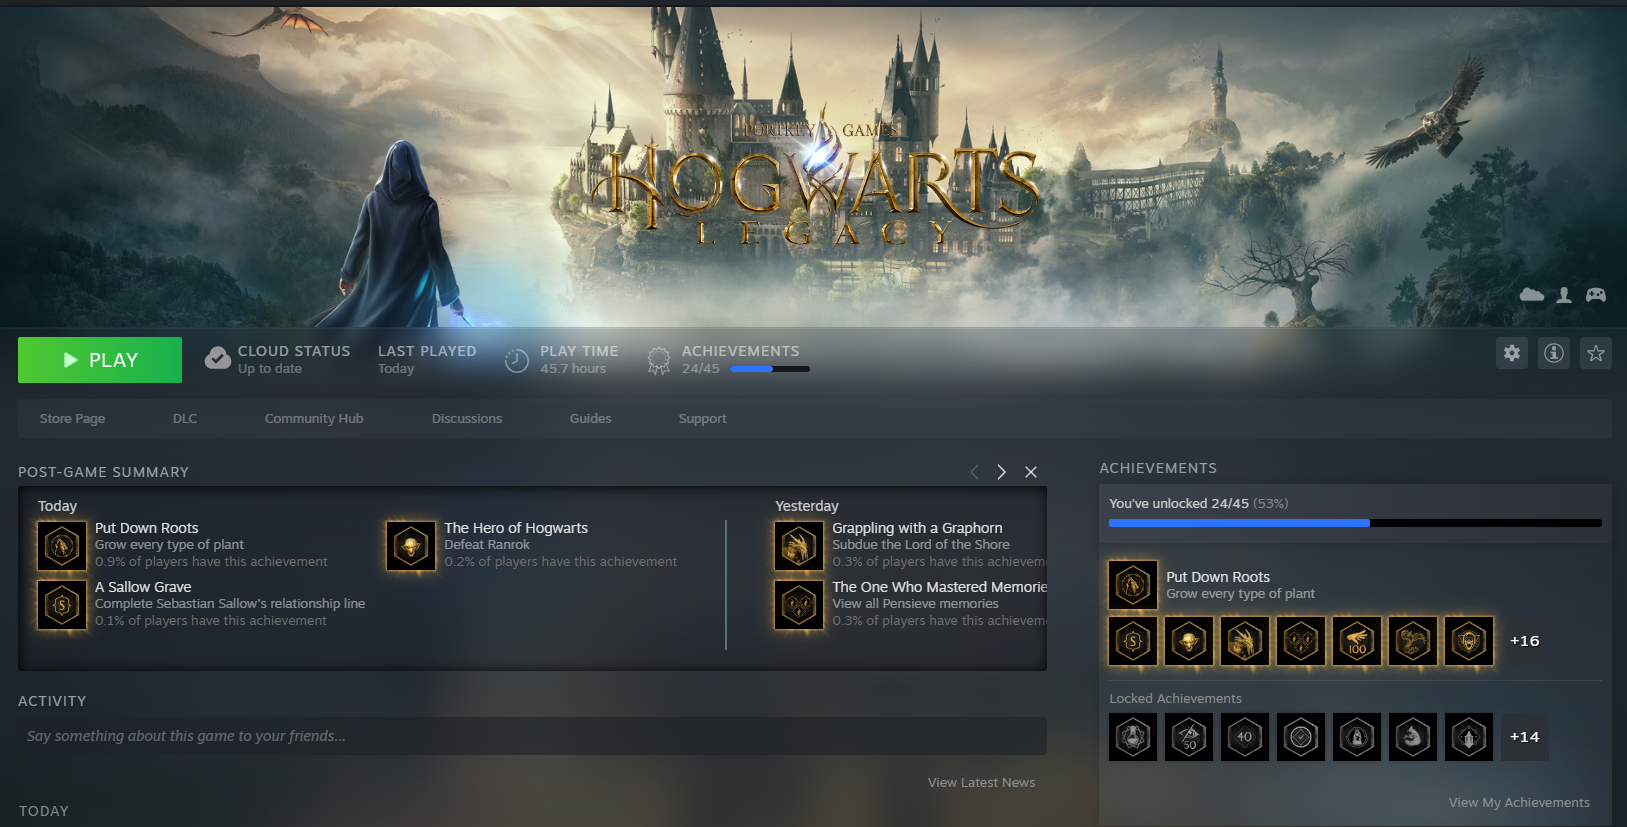Image resolution: width=1627 pixels, height=827 pixels.
Task: Select A Sallow Grave icon in Post-Game Summary
Action: click(x=62, y=605)
